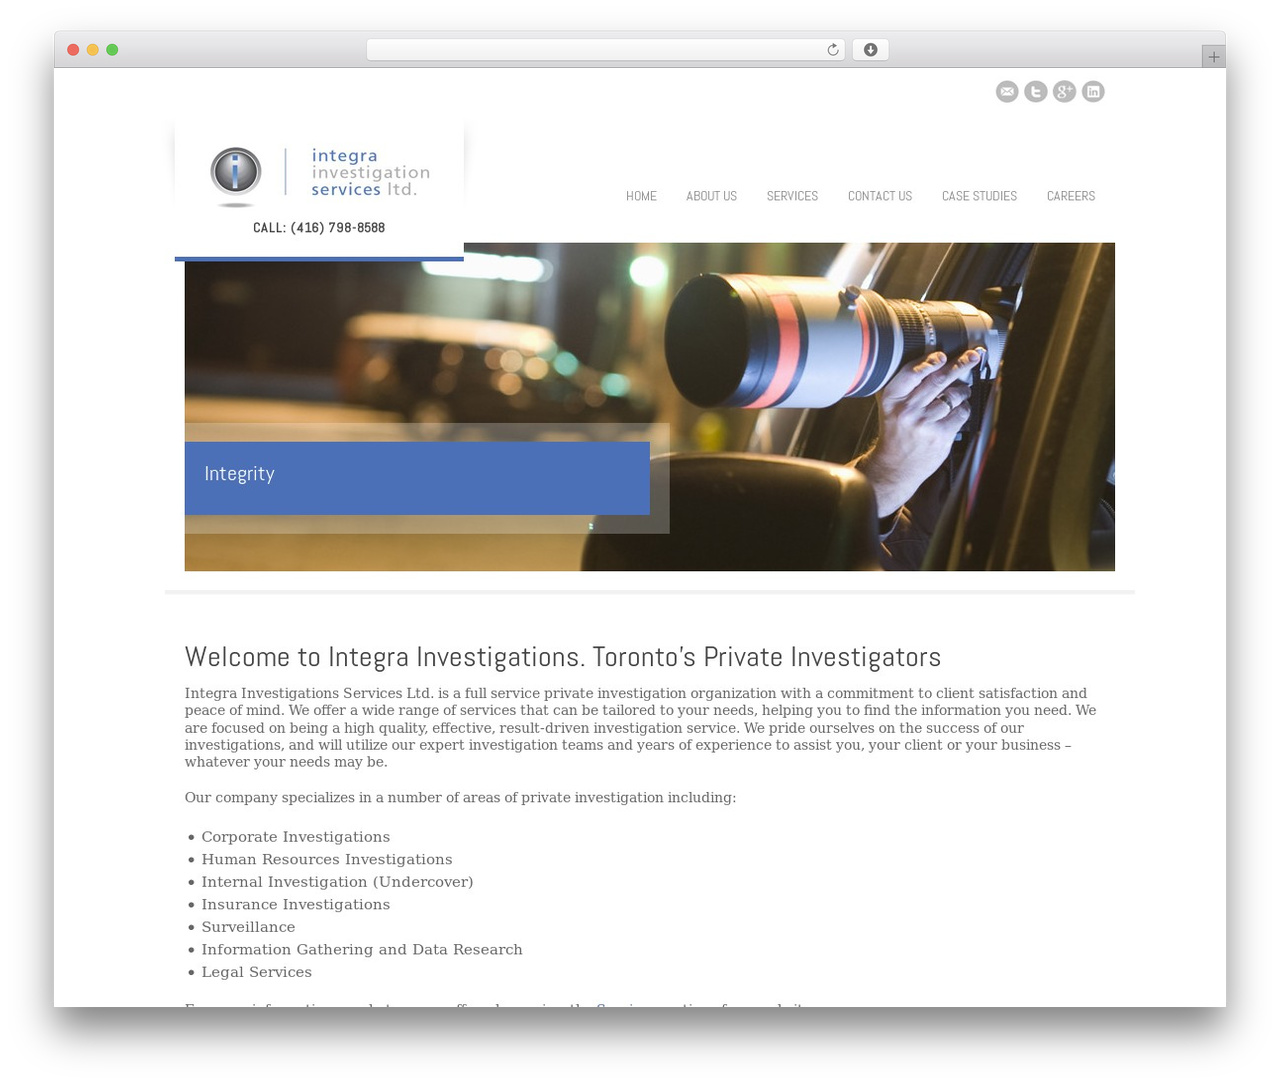
Task: Open the Contact Us menu item
Action: (x=880, y=196)
